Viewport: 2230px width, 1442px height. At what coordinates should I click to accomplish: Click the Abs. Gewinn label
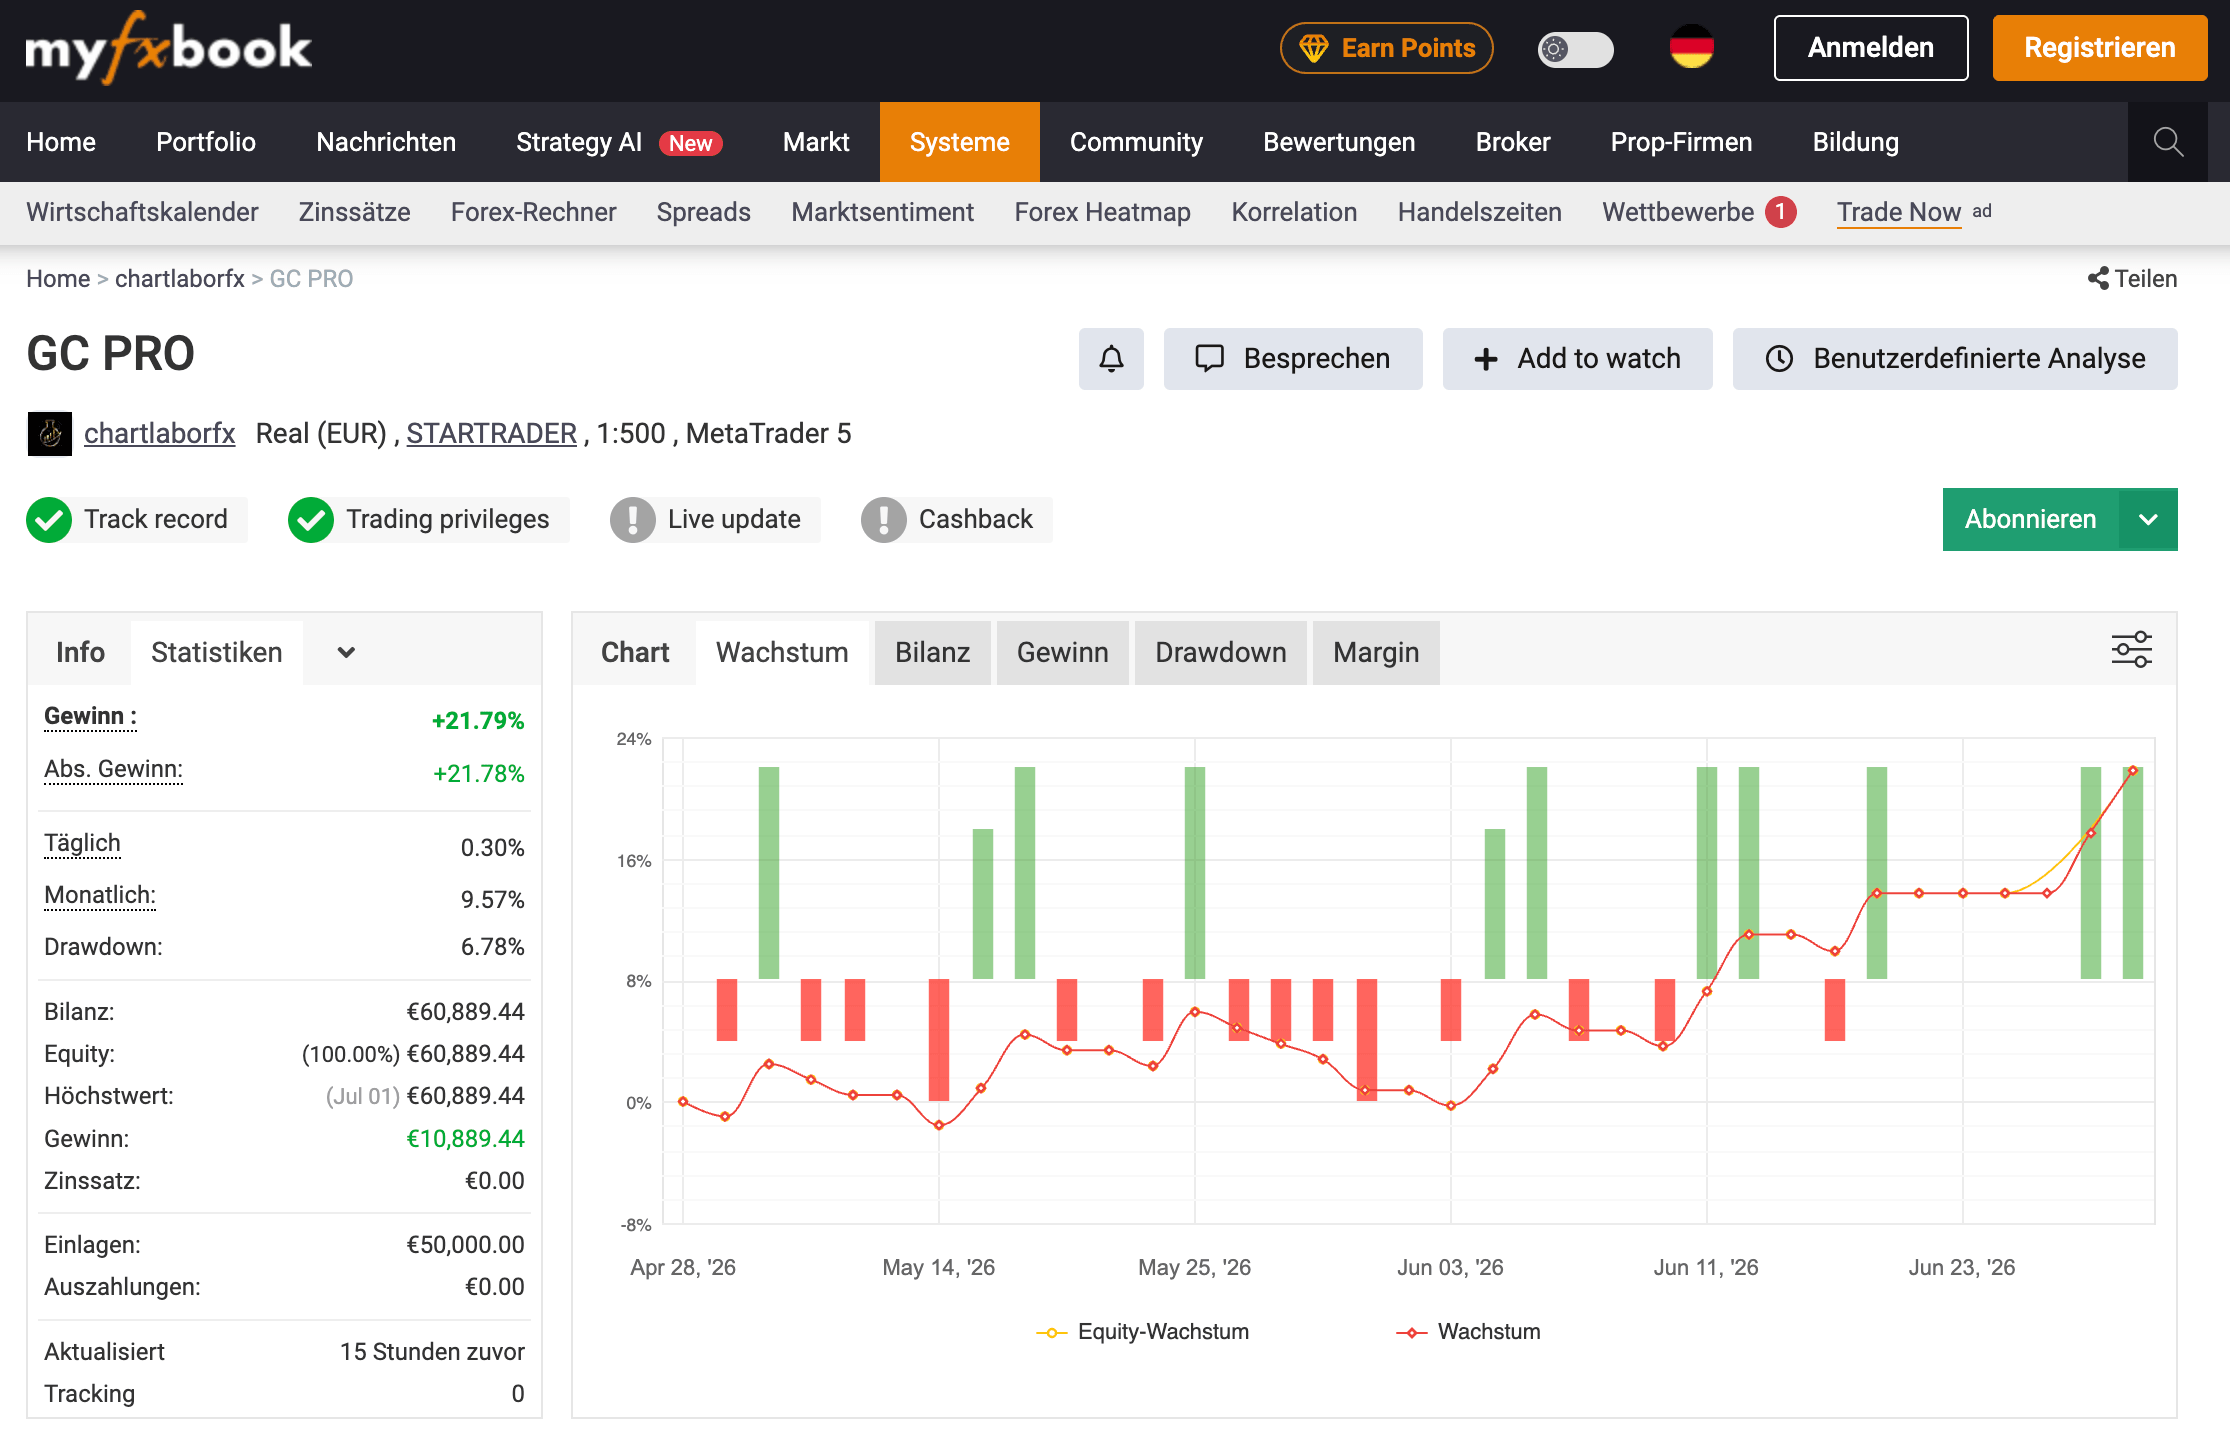(x=113, y=770)
